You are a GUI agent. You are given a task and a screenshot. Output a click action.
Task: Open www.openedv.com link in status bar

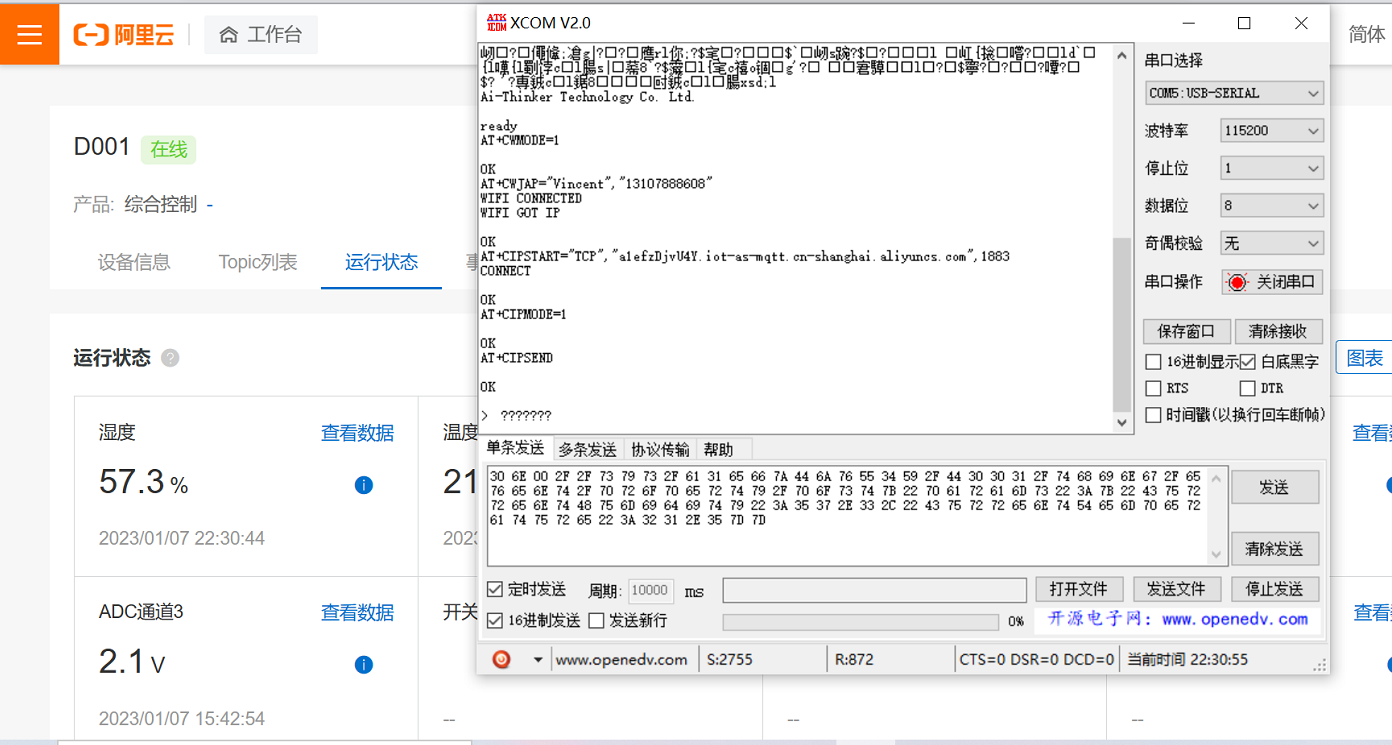(621, 660)
